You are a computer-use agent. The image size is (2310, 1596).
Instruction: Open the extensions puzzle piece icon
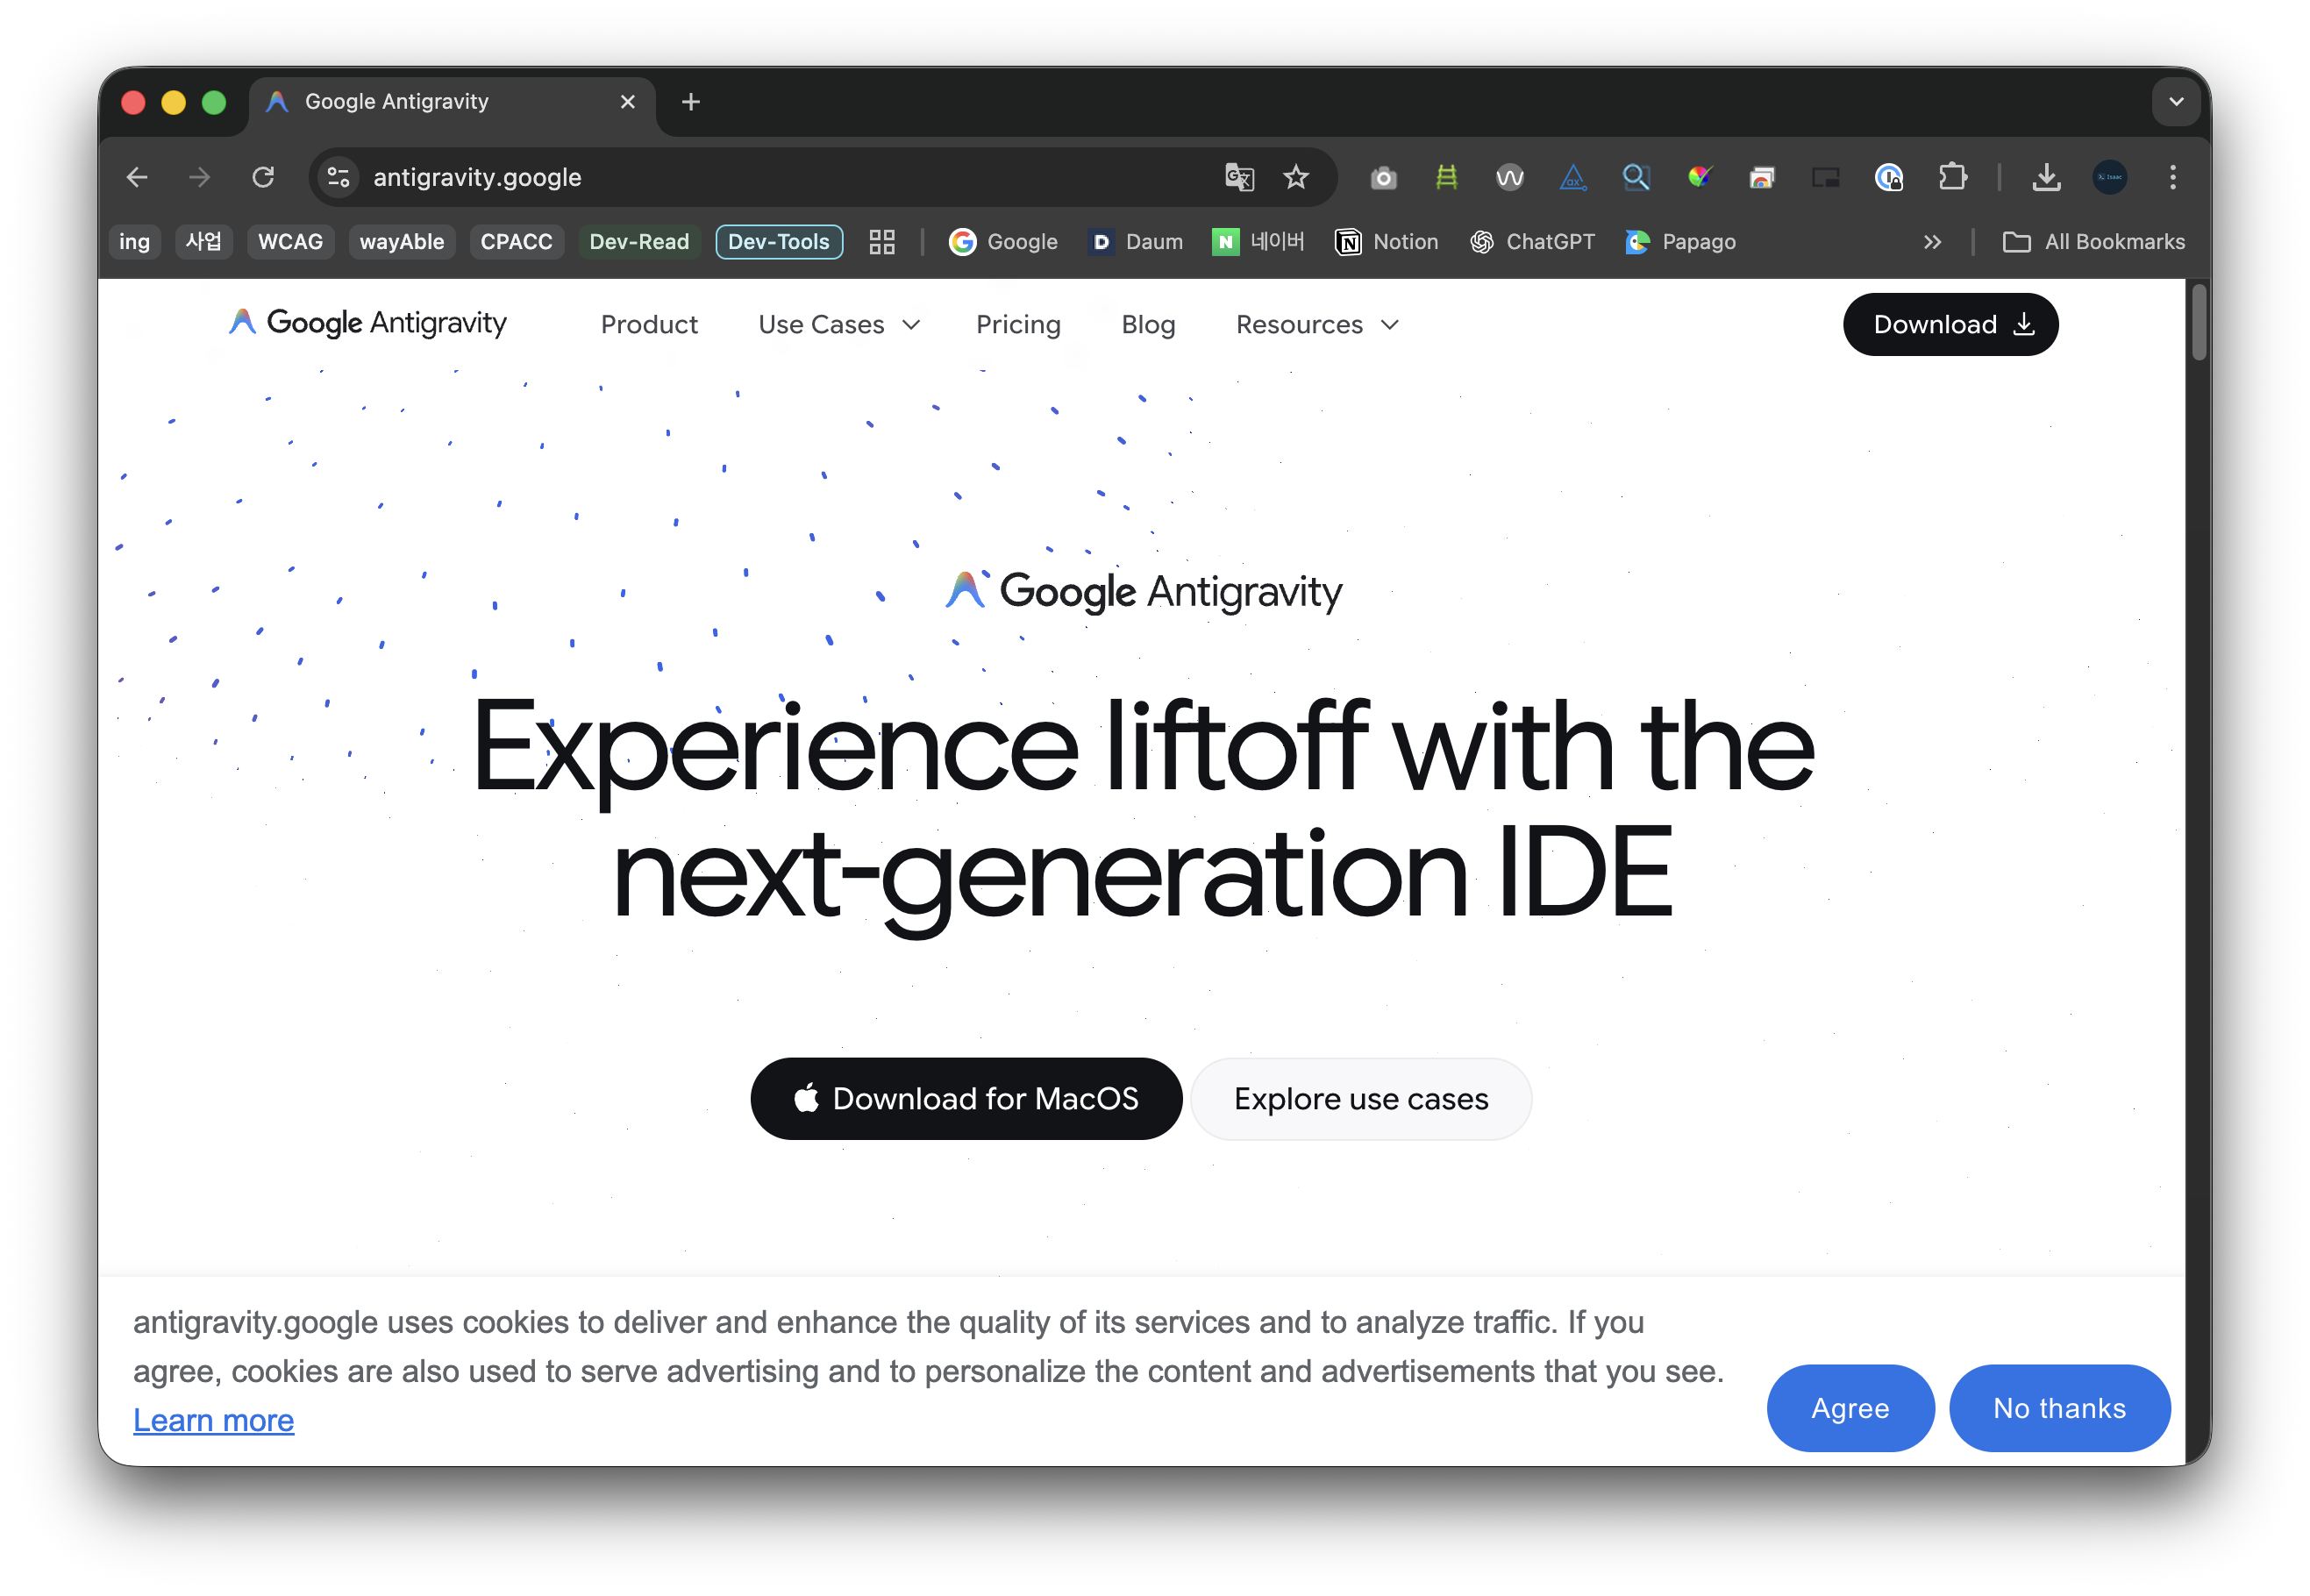click(1953, 177)
